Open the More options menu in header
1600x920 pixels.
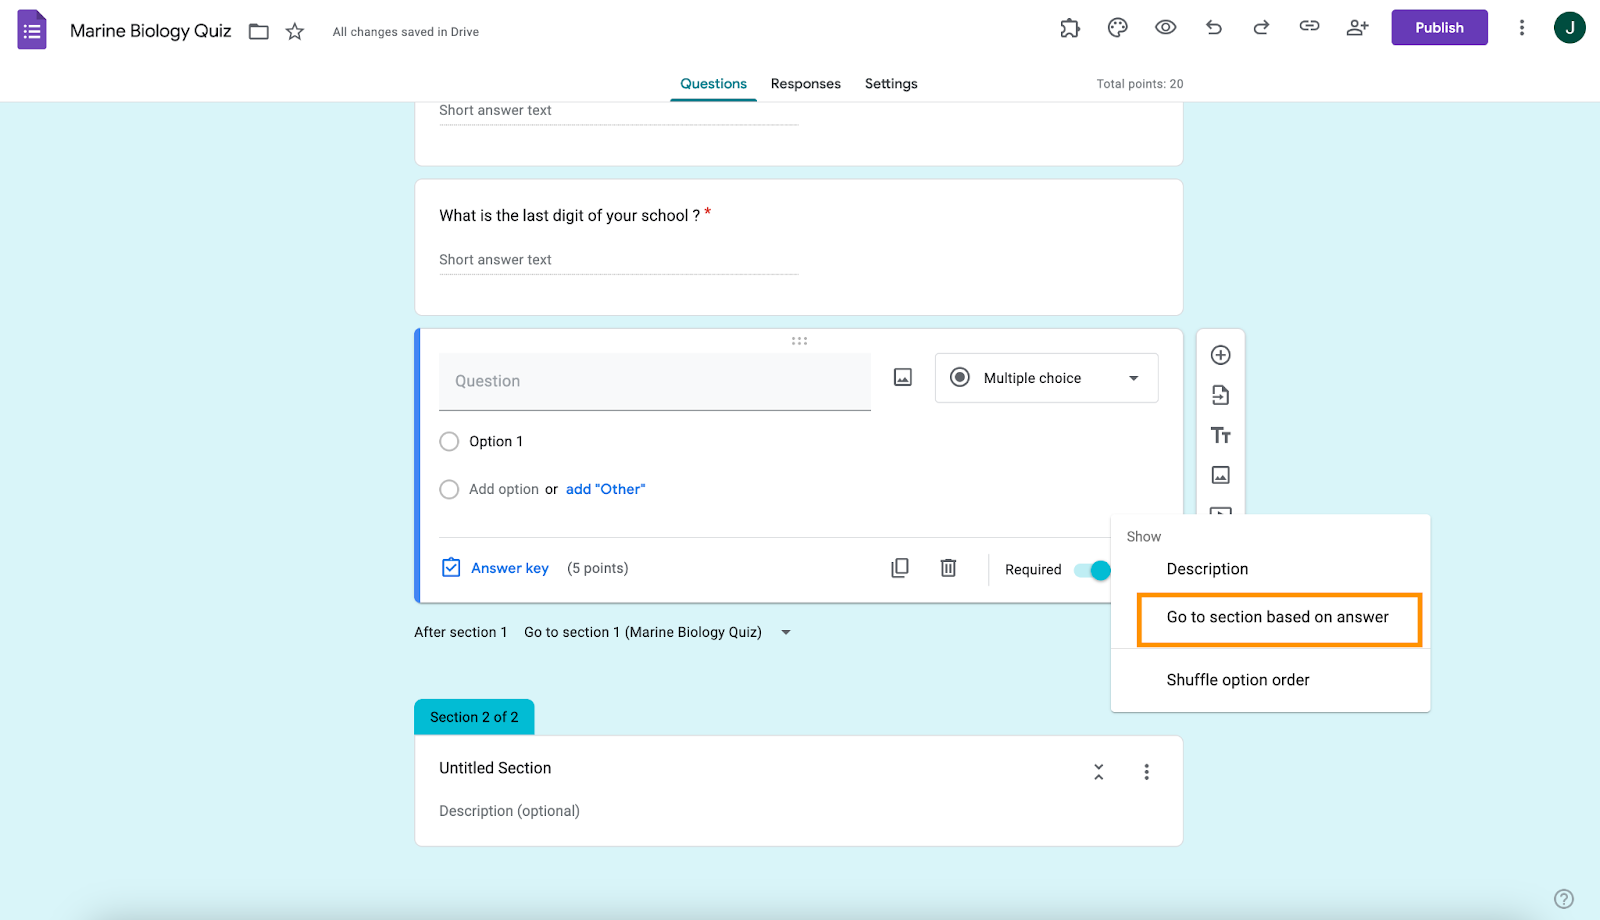point(1522,28)
